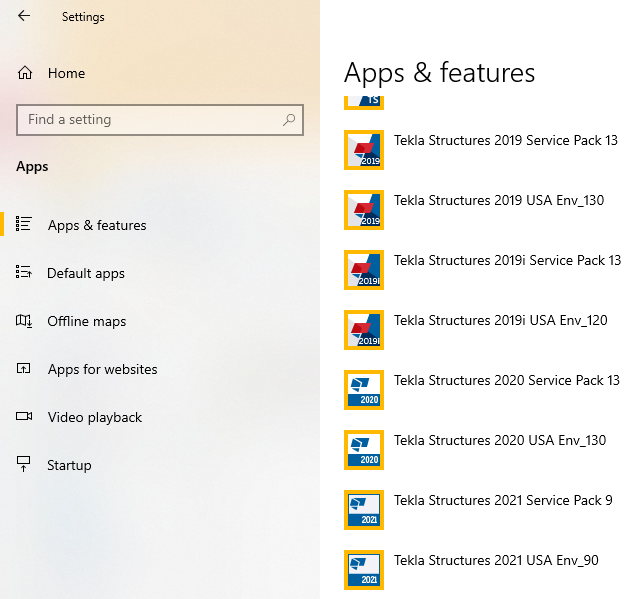Go to Offline maps settings
Image resolution: width=632 pixels, height=599 pixels.
tap(87, 321)
